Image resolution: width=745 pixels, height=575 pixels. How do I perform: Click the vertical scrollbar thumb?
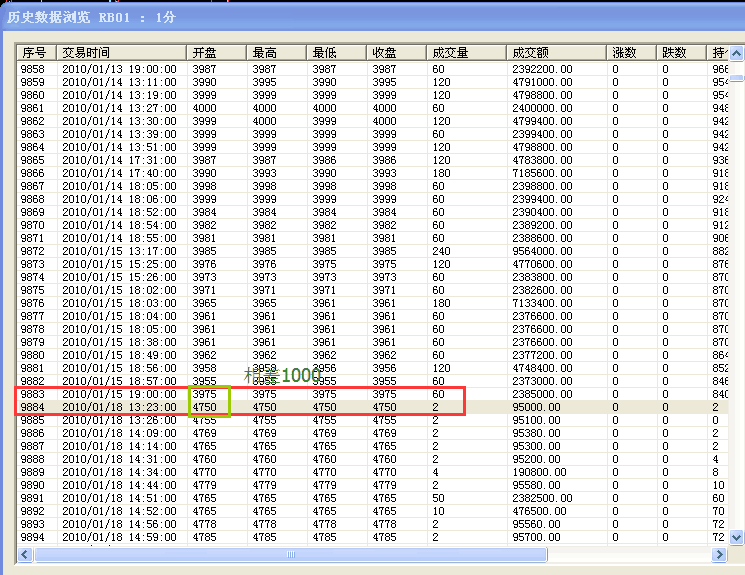[736, 77]
